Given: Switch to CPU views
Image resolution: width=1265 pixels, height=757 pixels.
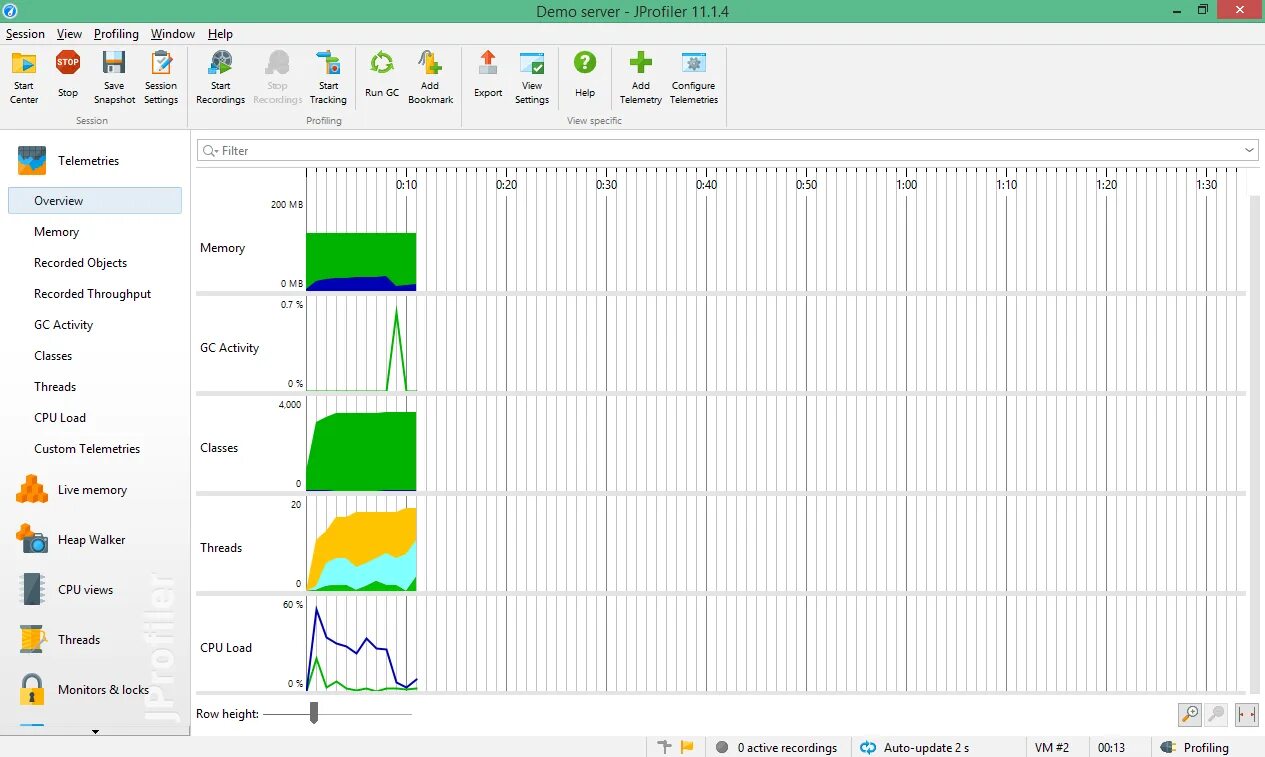Looking at the screenshot, I should pos(88,589).
